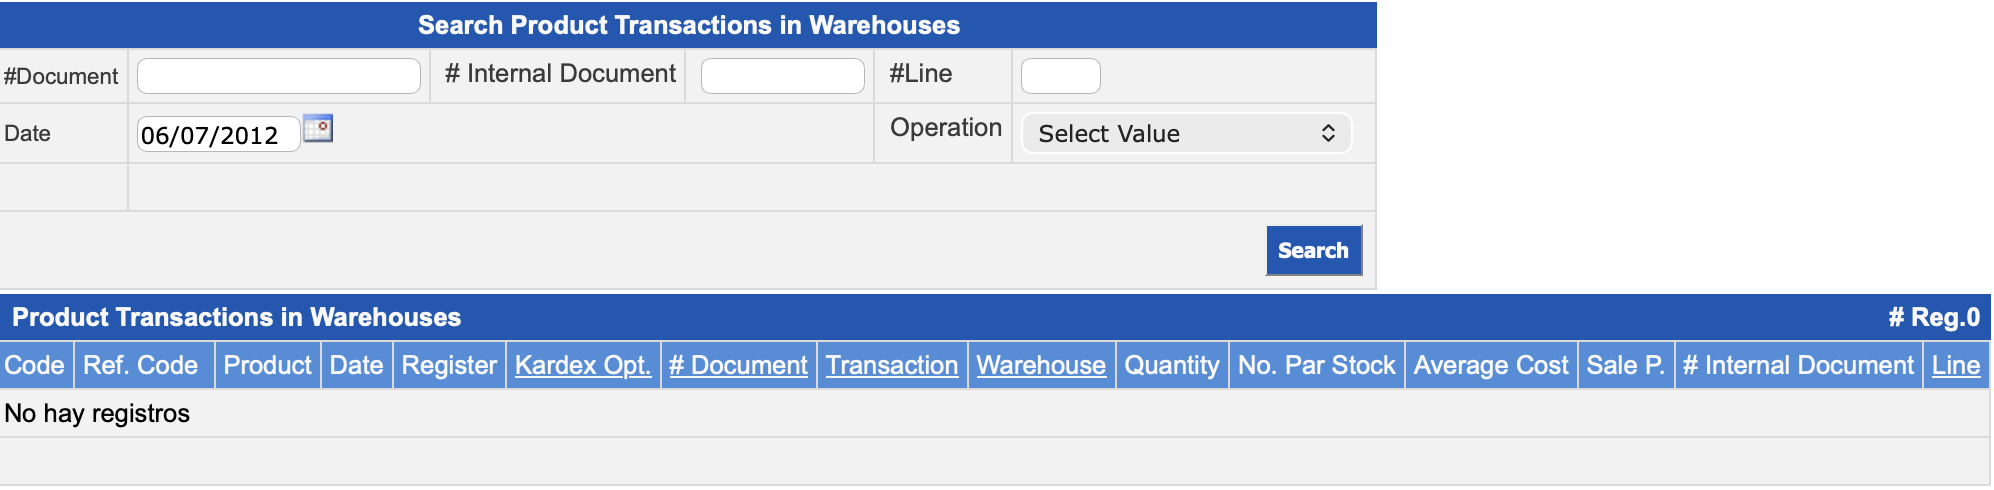Viewport: 1994px width, 490px height.
Task: Sort by Line column link
Action: pyautogui.click(x=1955, y=366)
